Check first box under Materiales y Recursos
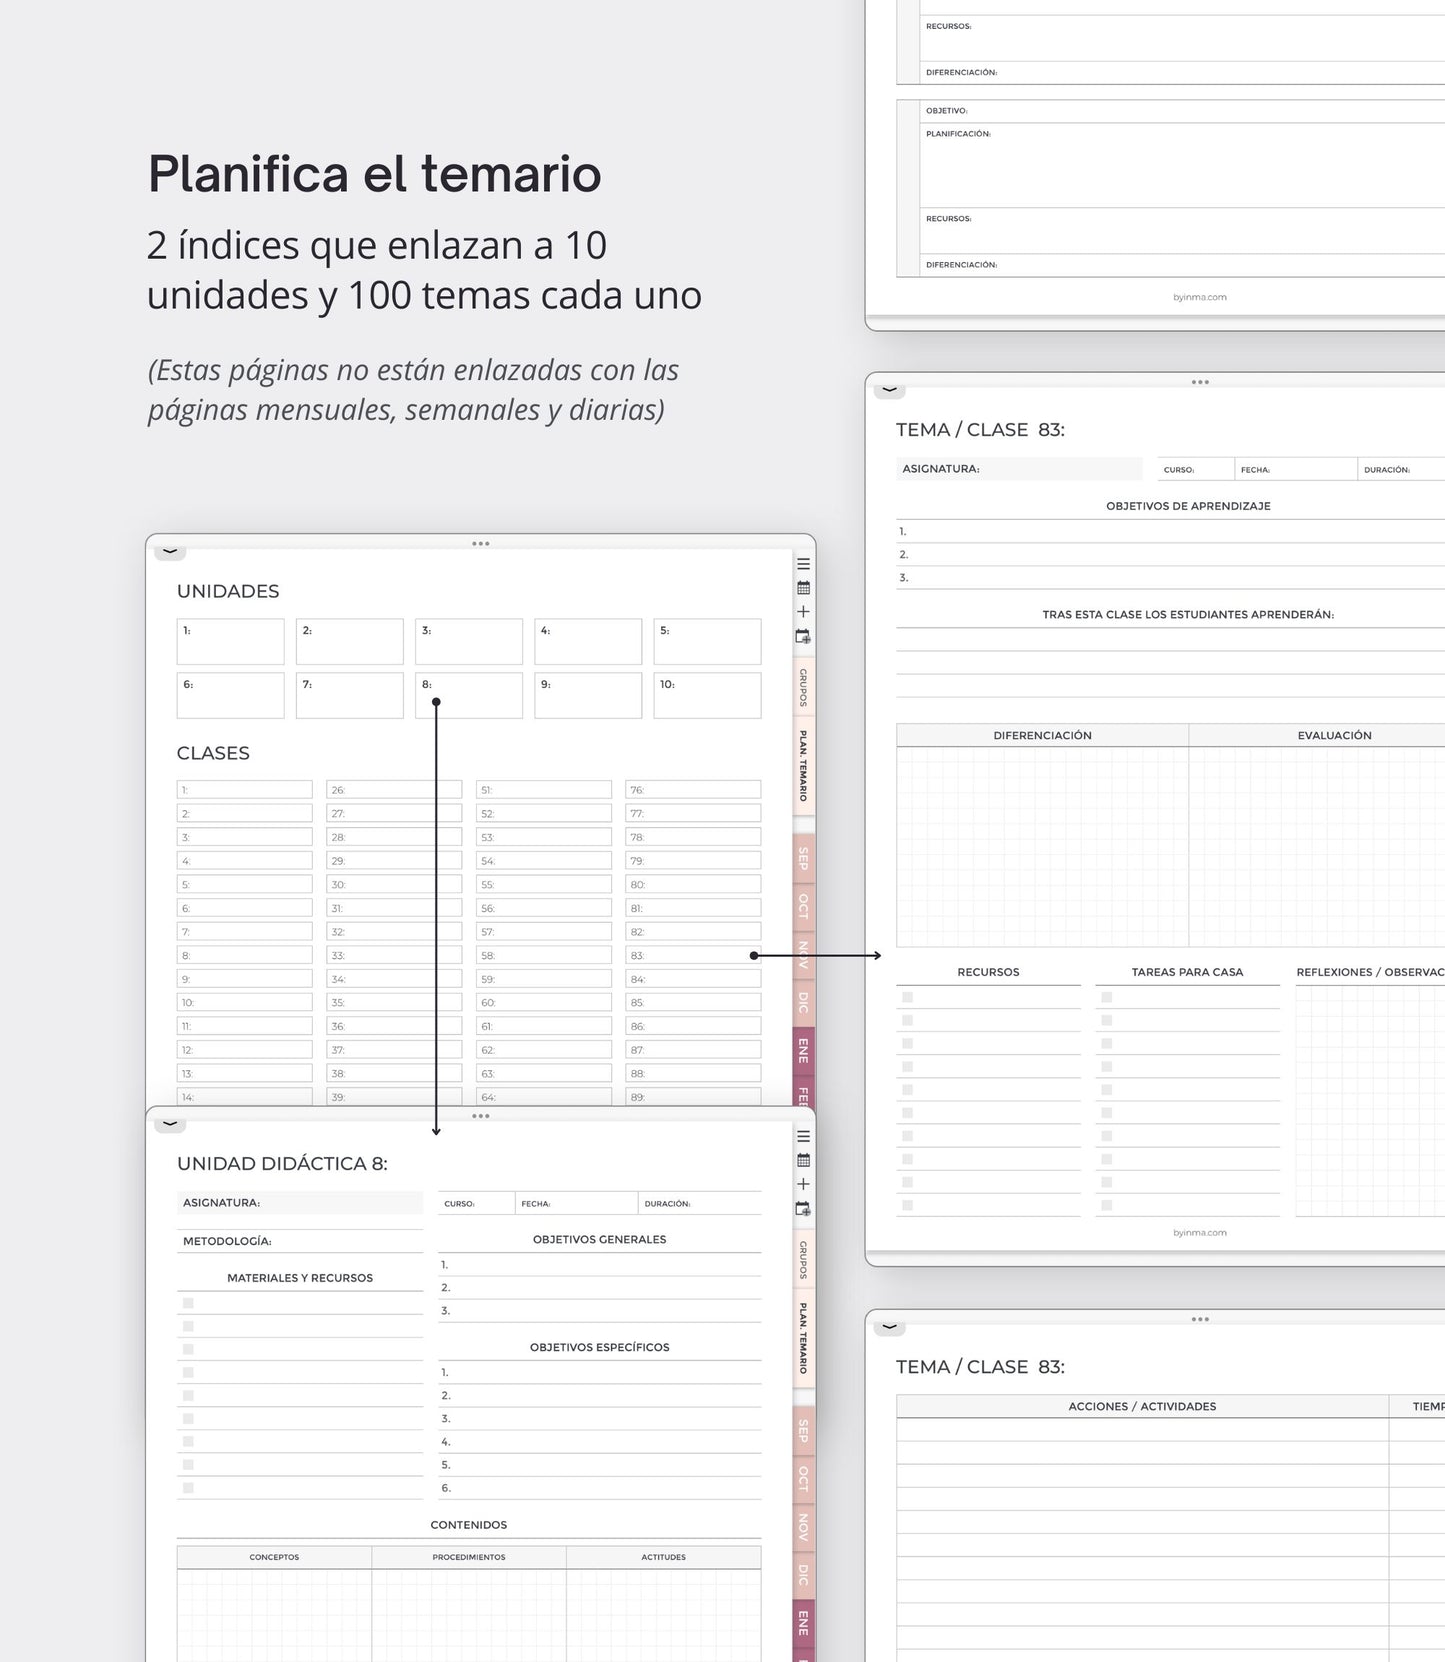This screenshot has height=1662, width=1445. point(188,1303)
